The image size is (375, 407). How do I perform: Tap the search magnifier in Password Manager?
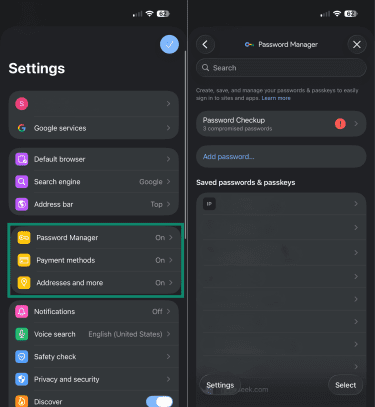click(x=205, y=68)
